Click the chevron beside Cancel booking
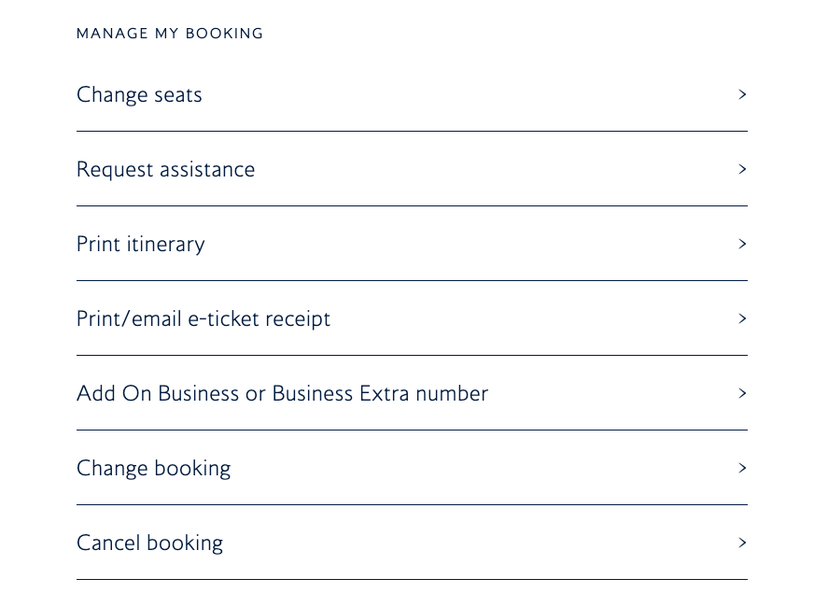Image resolution: width=828 pixels, height=607 pixels. pyautogui.click(x=743, y=543)
